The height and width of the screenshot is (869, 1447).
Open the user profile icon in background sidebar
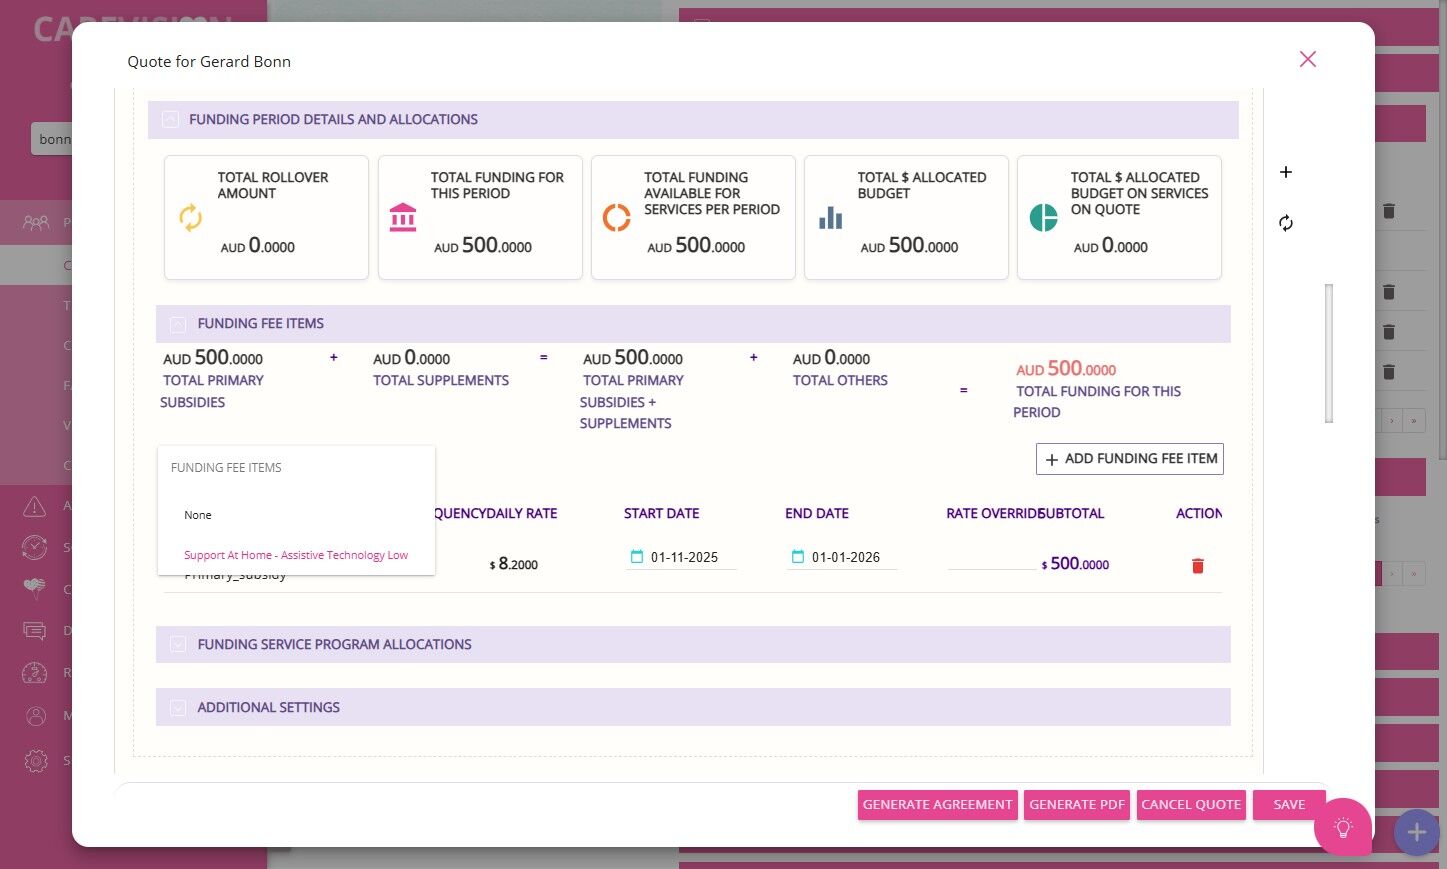35,716
